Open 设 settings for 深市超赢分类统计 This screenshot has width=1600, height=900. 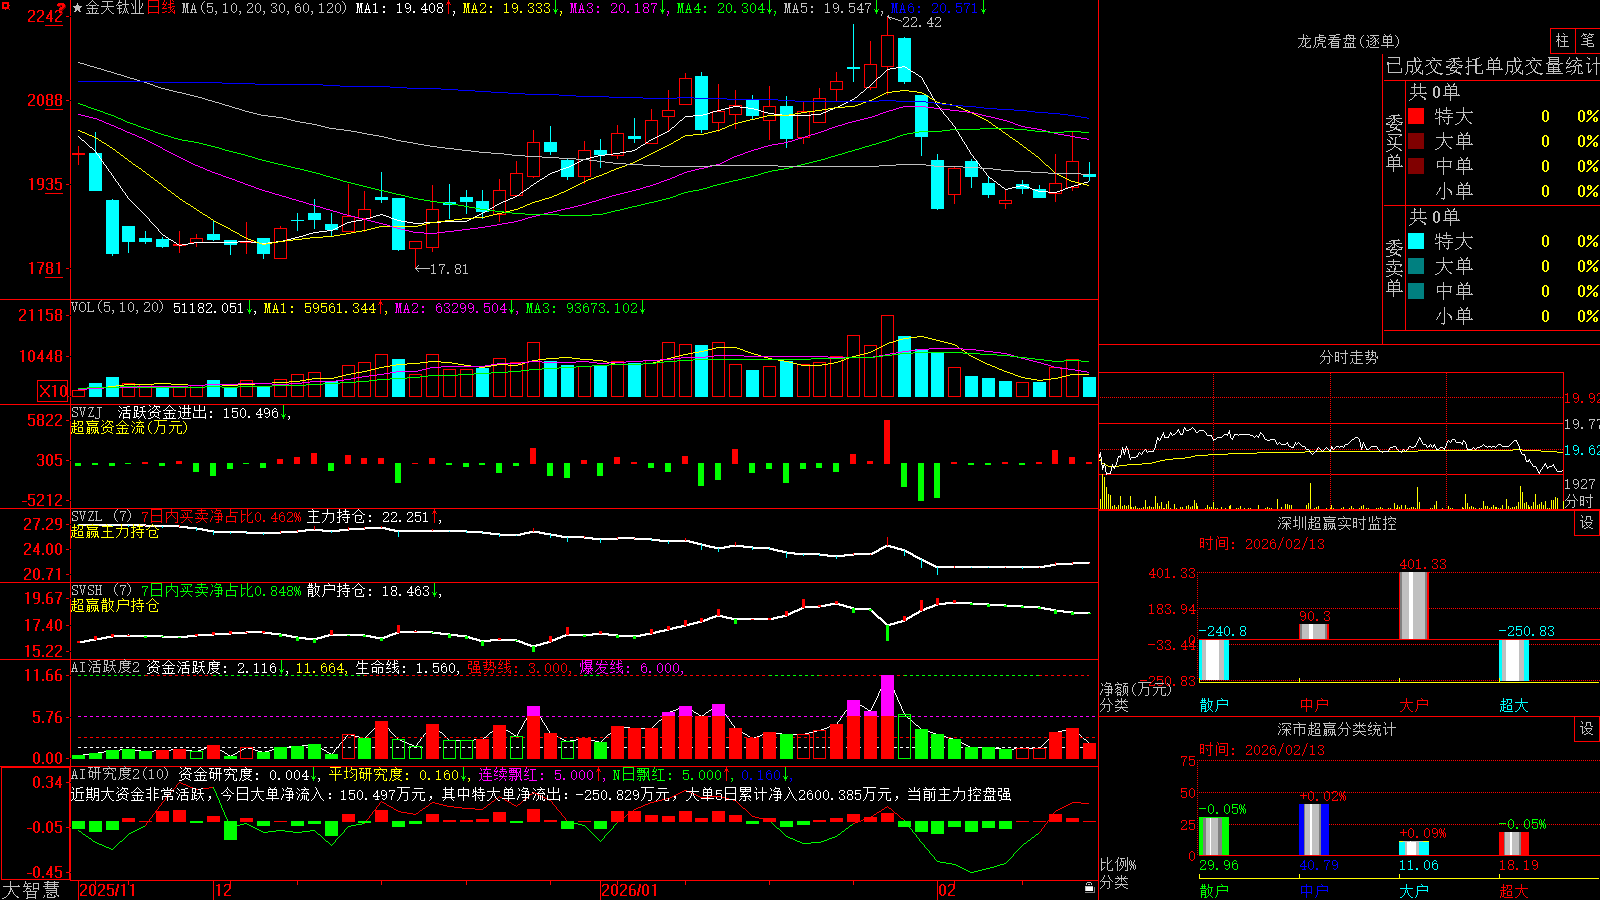point(1587,729)
